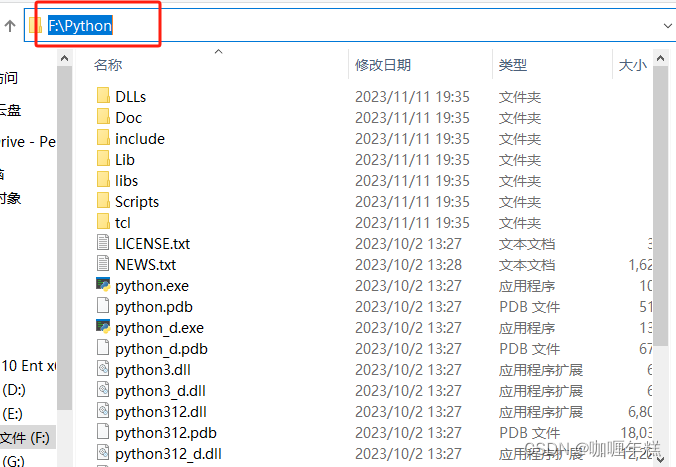Select the (D:) drive in navigation pane

click(14, 390)
